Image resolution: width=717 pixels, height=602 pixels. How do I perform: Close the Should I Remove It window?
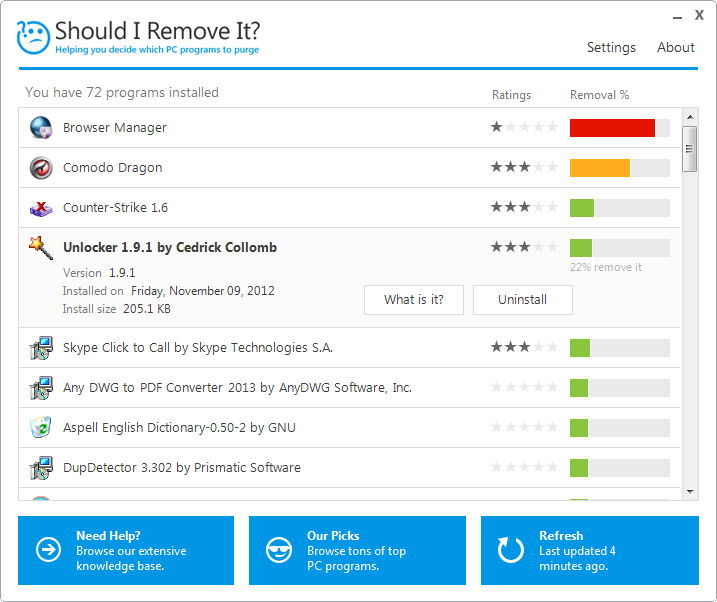pyautogui.click(x=699, y=15)
